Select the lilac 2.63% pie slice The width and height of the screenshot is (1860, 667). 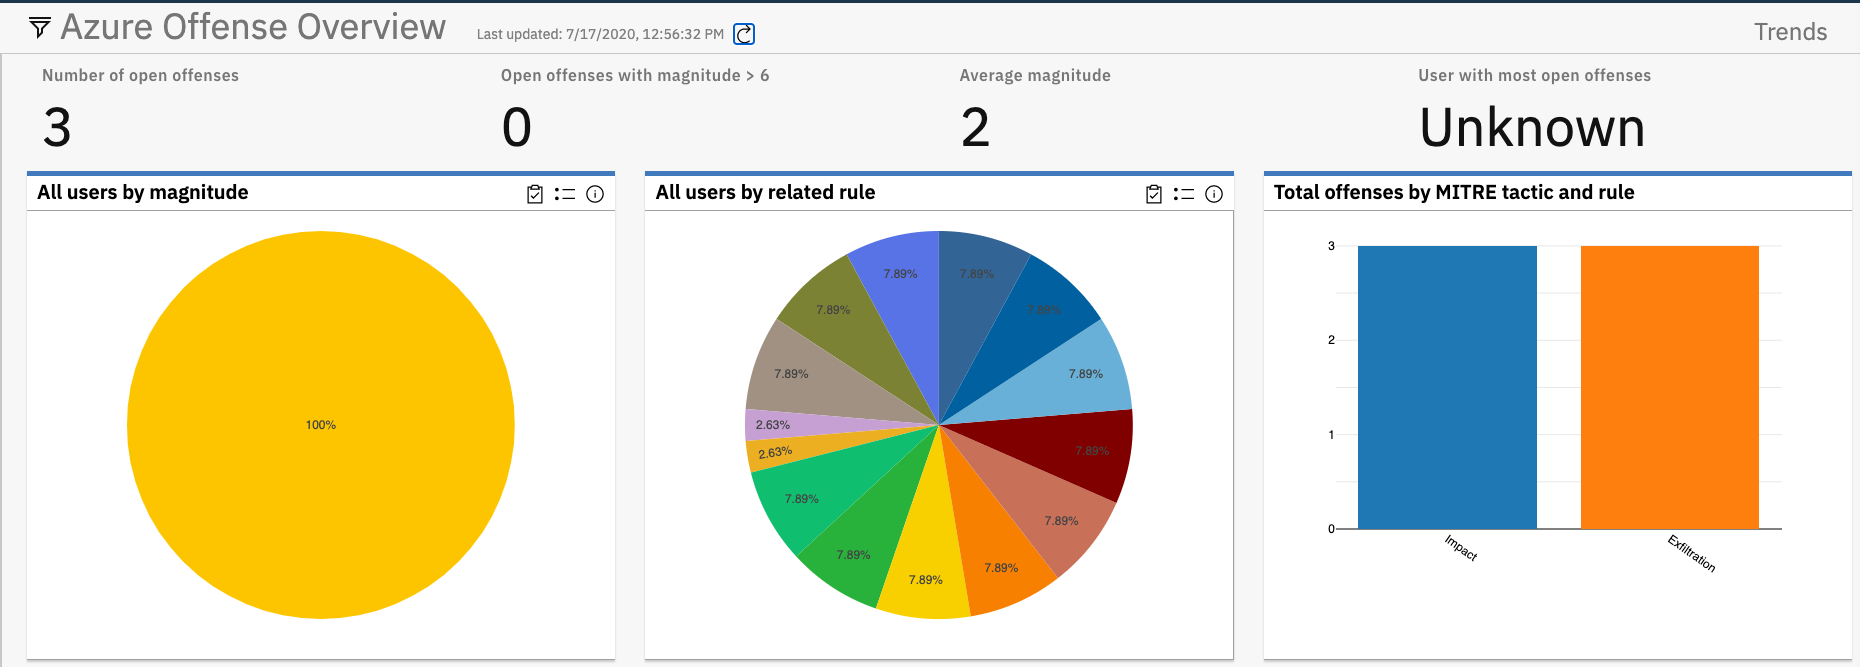coord(800,425)
